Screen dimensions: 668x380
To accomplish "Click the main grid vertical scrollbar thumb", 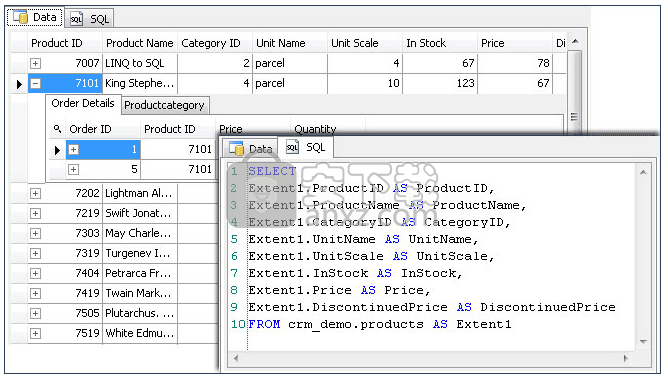I will point(574,92).
